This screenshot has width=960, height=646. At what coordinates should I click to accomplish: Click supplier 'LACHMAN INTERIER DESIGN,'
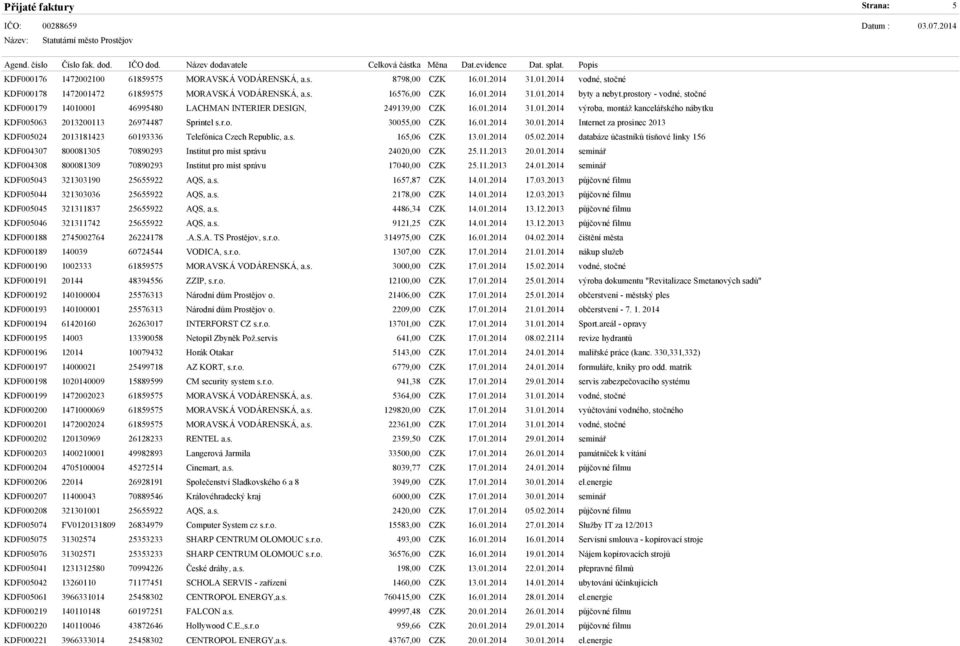pyautogui.click(x=246, y=108)
